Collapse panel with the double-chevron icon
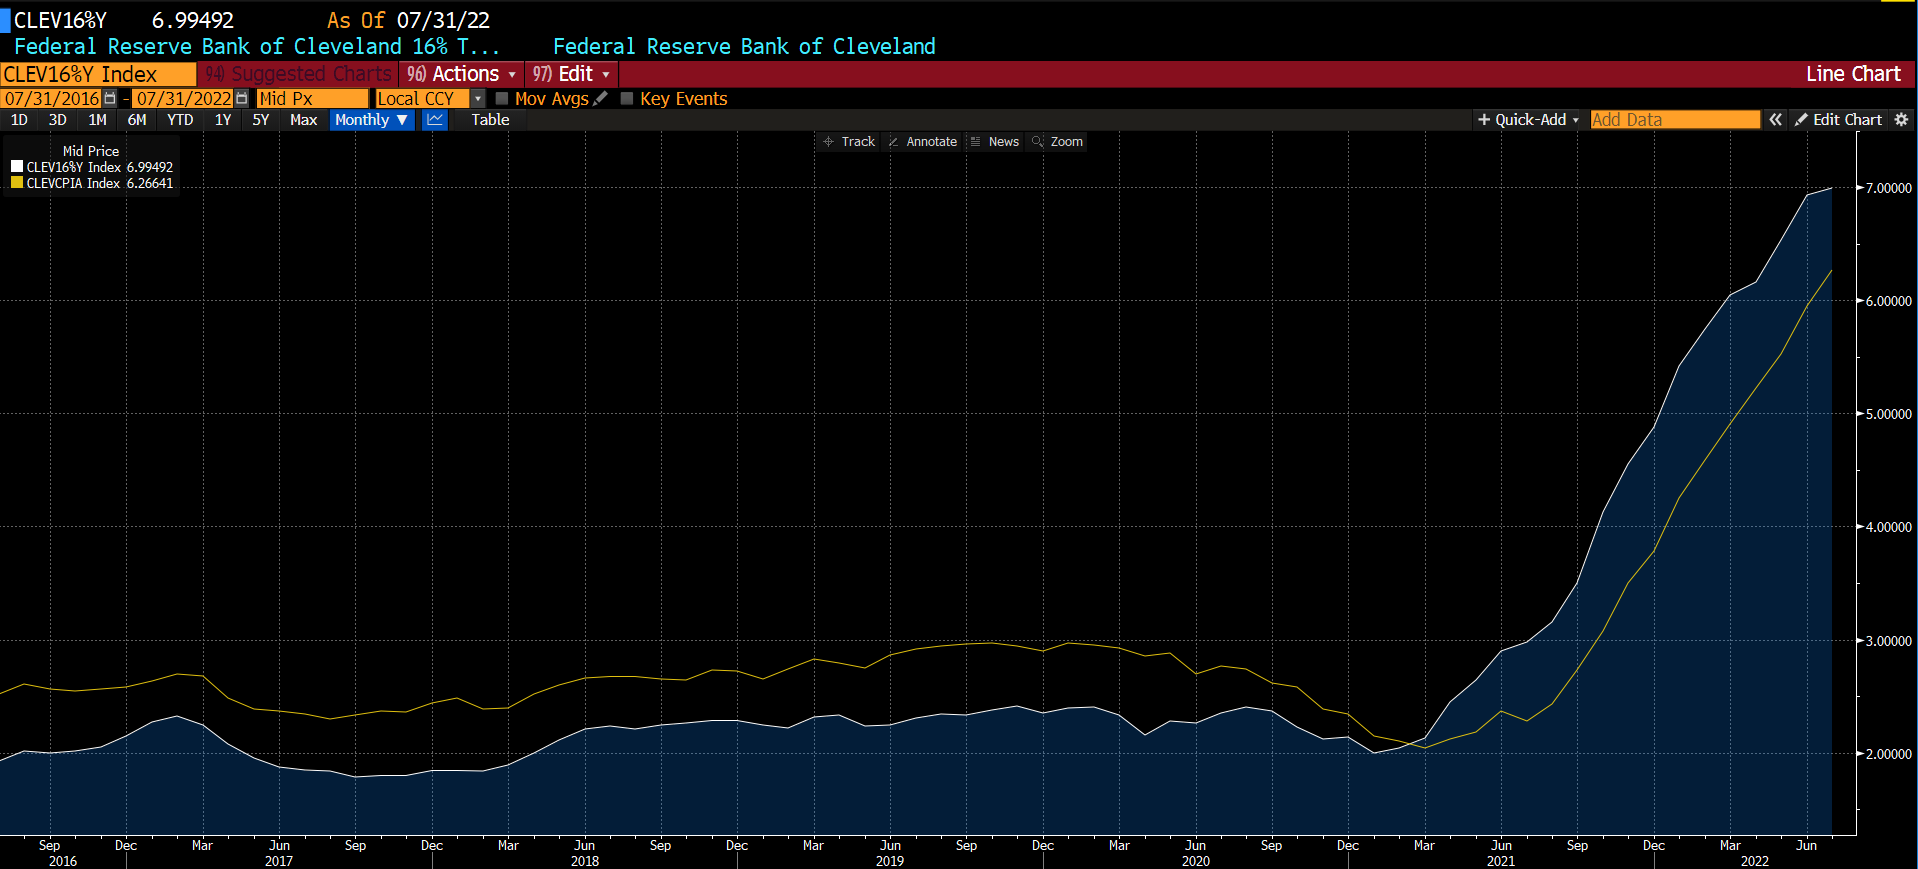Screen dimensions: 1918x869 click(x=1775, y=120)
